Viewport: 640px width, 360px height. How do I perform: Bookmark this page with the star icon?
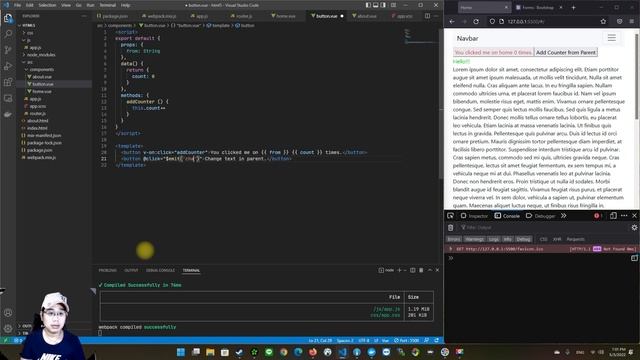(603, 22)
